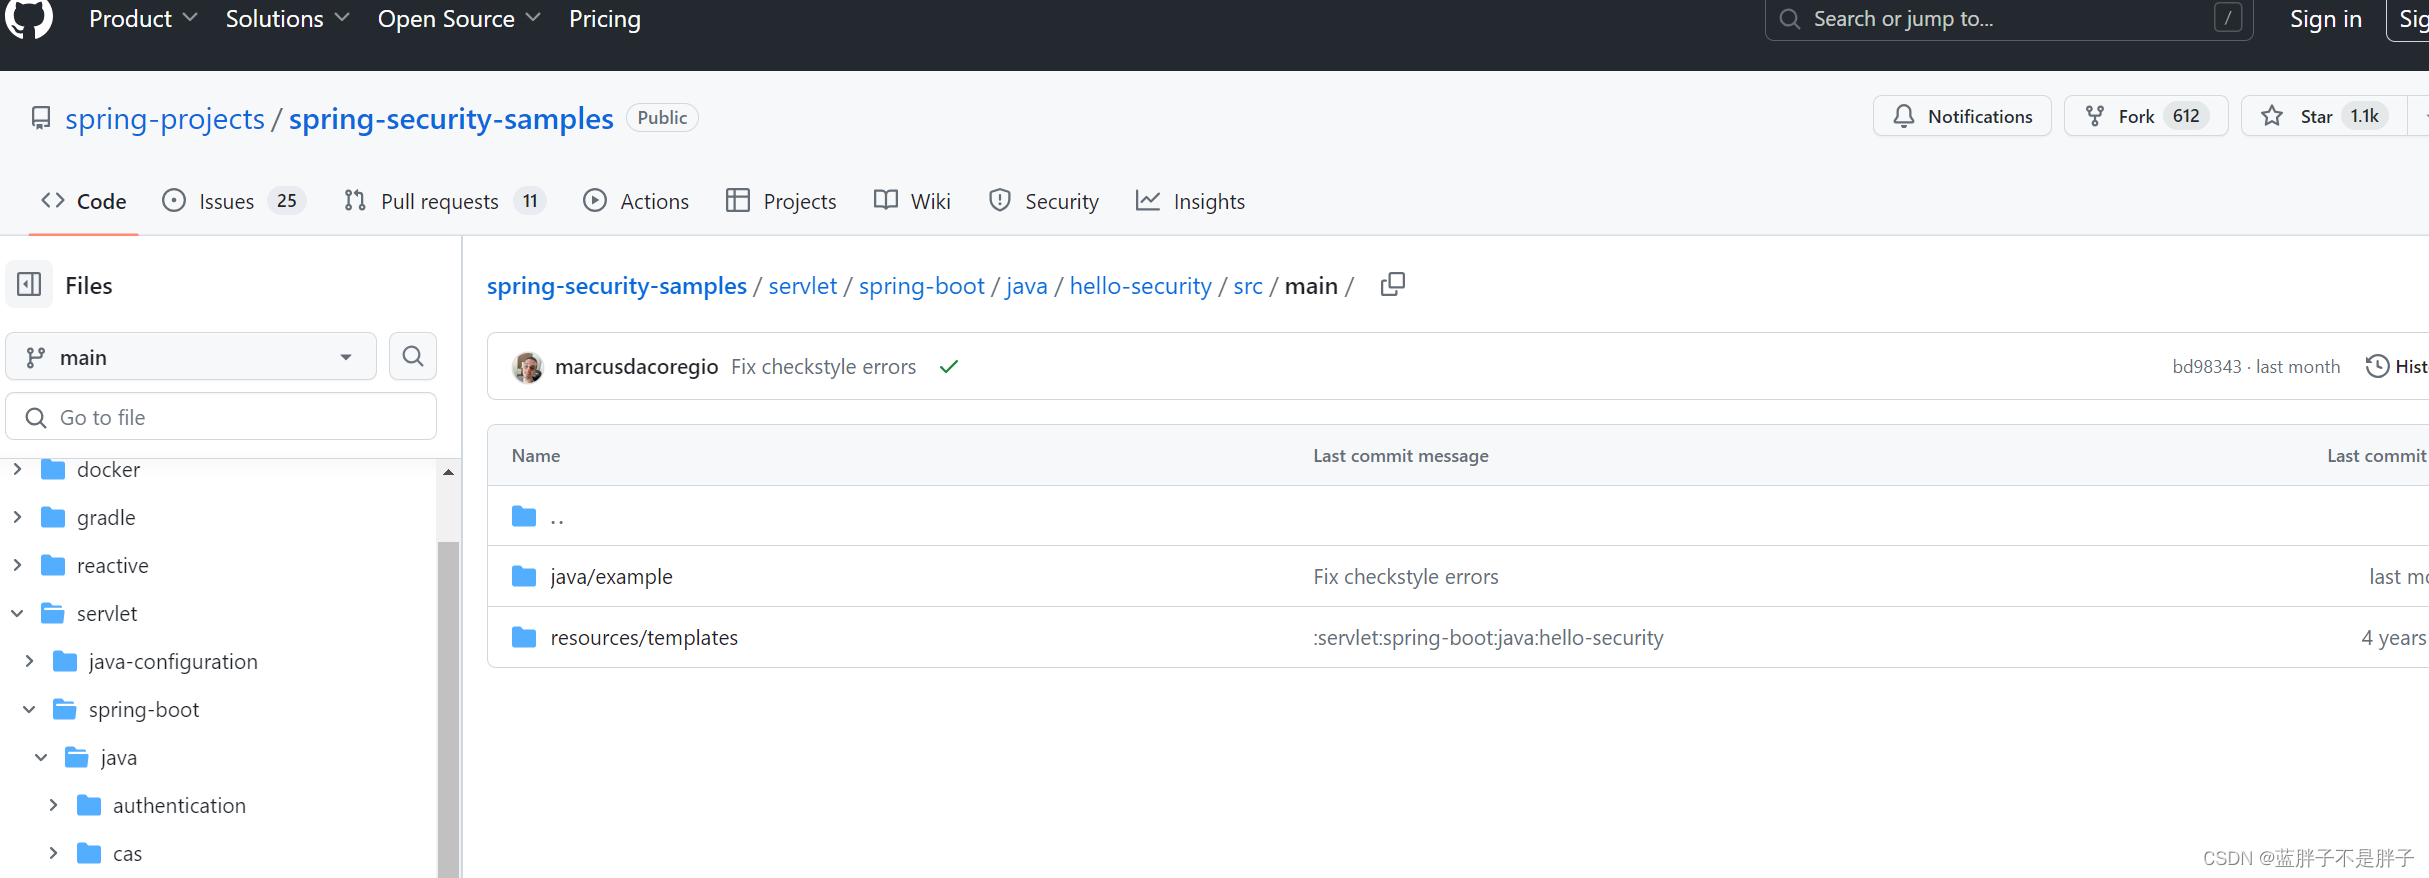Open the Security tab
The height and width of the screenshot is (878, 2429).
[1043, 201]
